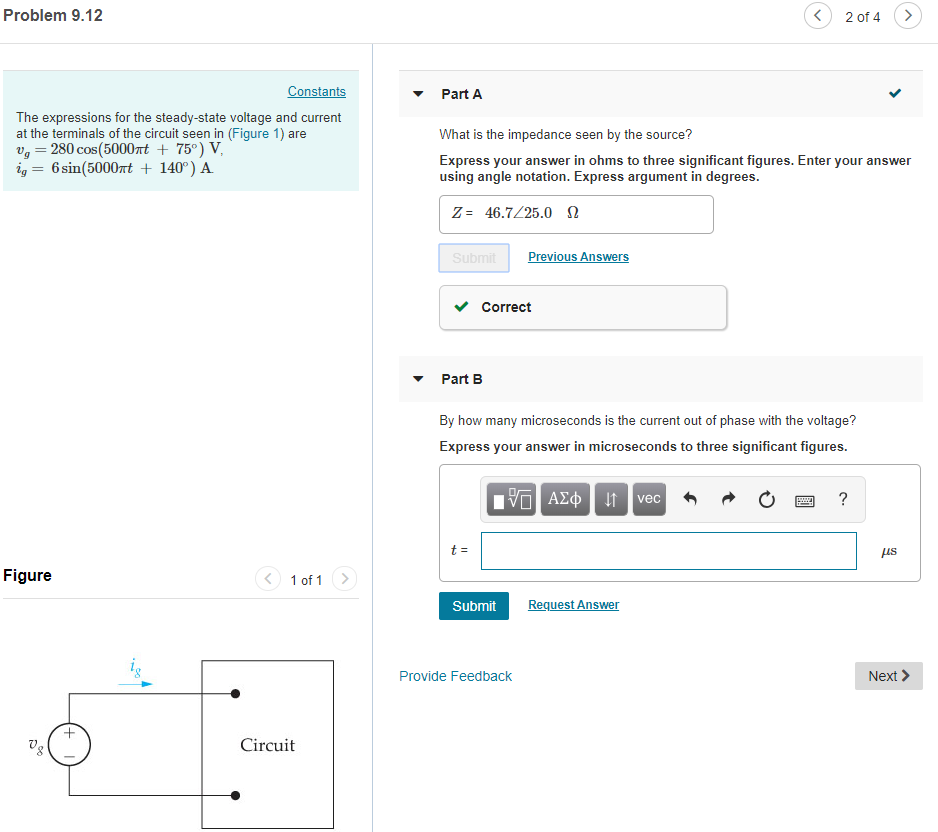
Task: Redo the last equation edit
Action: tap(725, 498)
